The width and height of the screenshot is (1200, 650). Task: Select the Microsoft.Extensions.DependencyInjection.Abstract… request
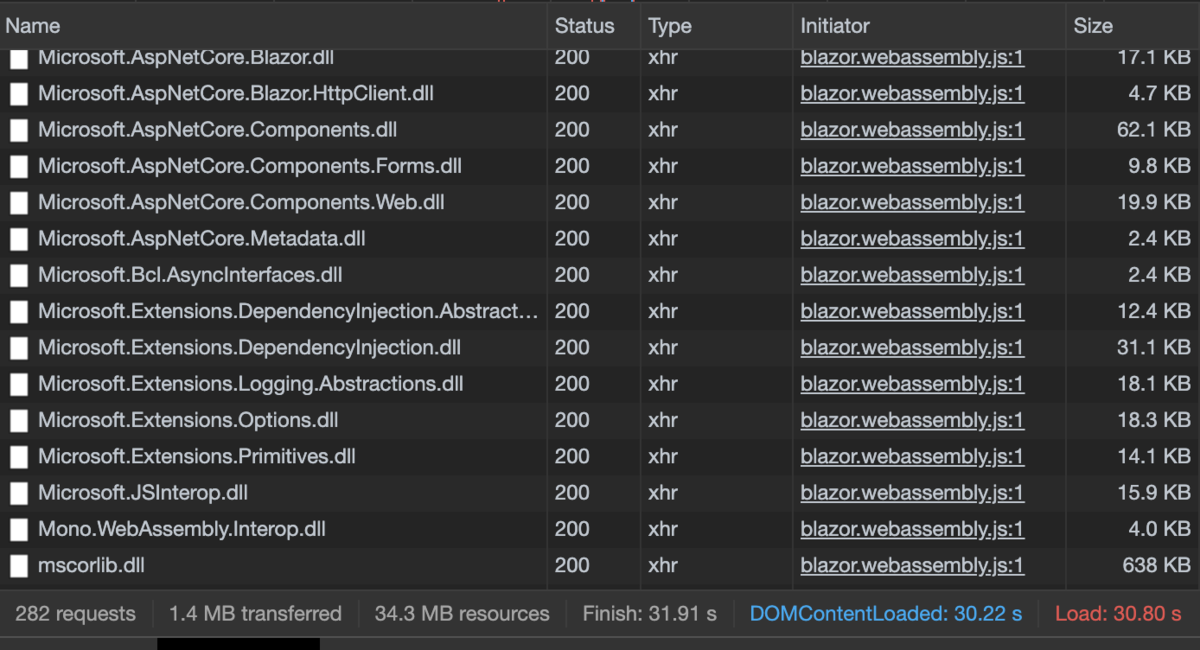tap(288, 311)
